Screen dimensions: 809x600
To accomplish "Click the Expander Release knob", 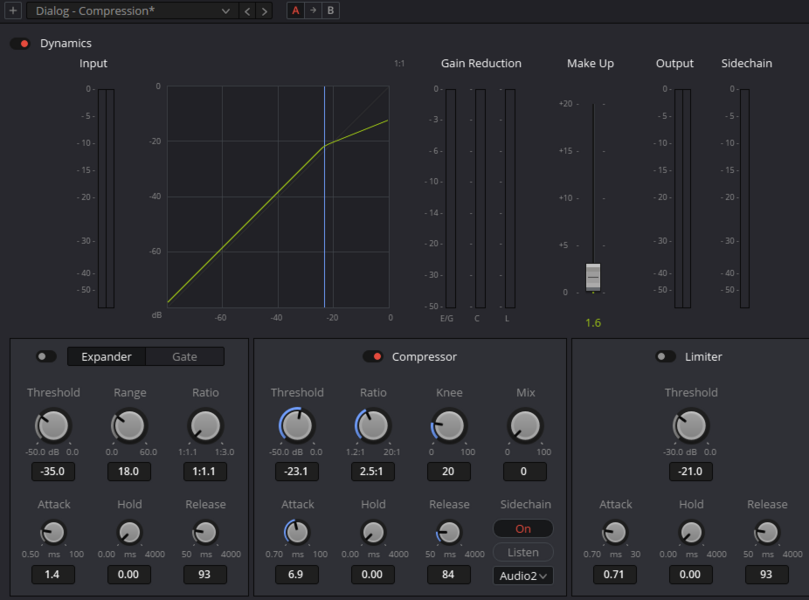I will (x=205, y=532).
